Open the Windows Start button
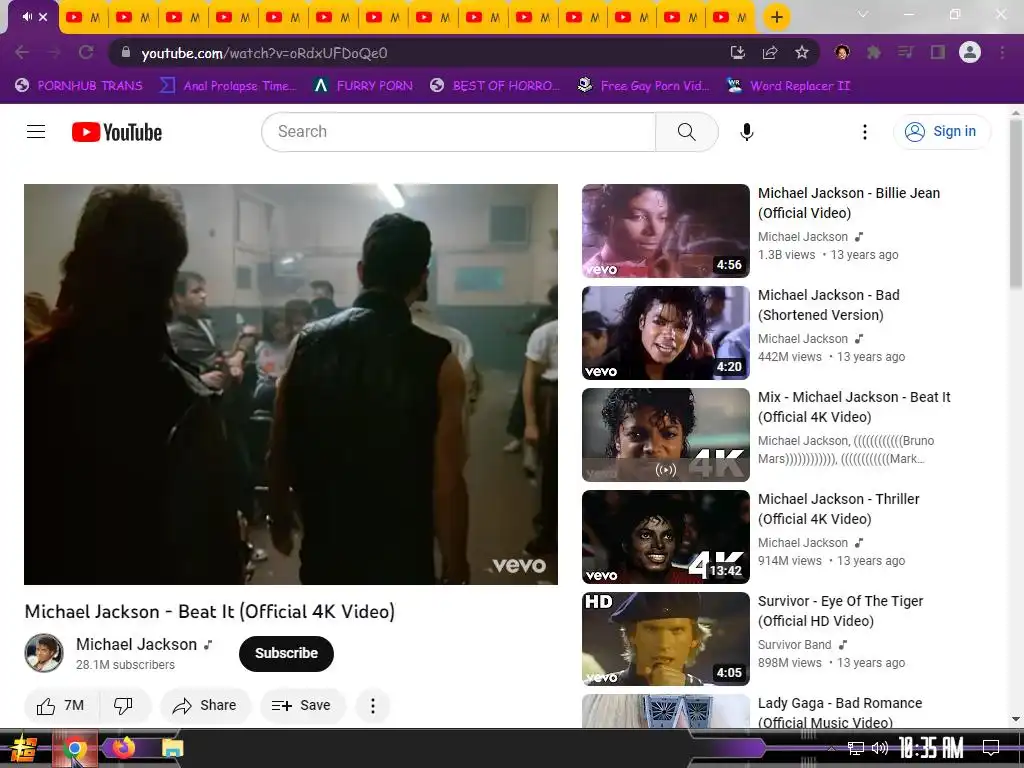This screenshot has height=768, width=1024. coord(24,748)
